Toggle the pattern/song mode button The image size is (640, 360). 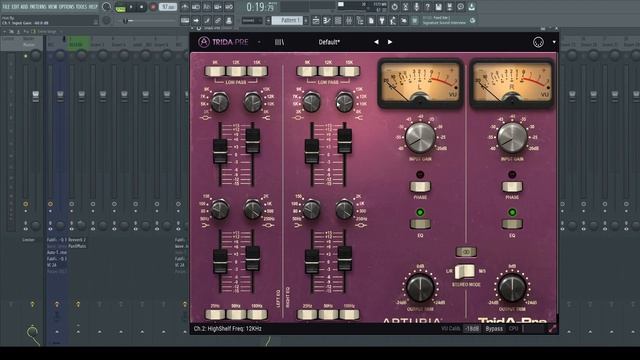[x=120, y=8]
